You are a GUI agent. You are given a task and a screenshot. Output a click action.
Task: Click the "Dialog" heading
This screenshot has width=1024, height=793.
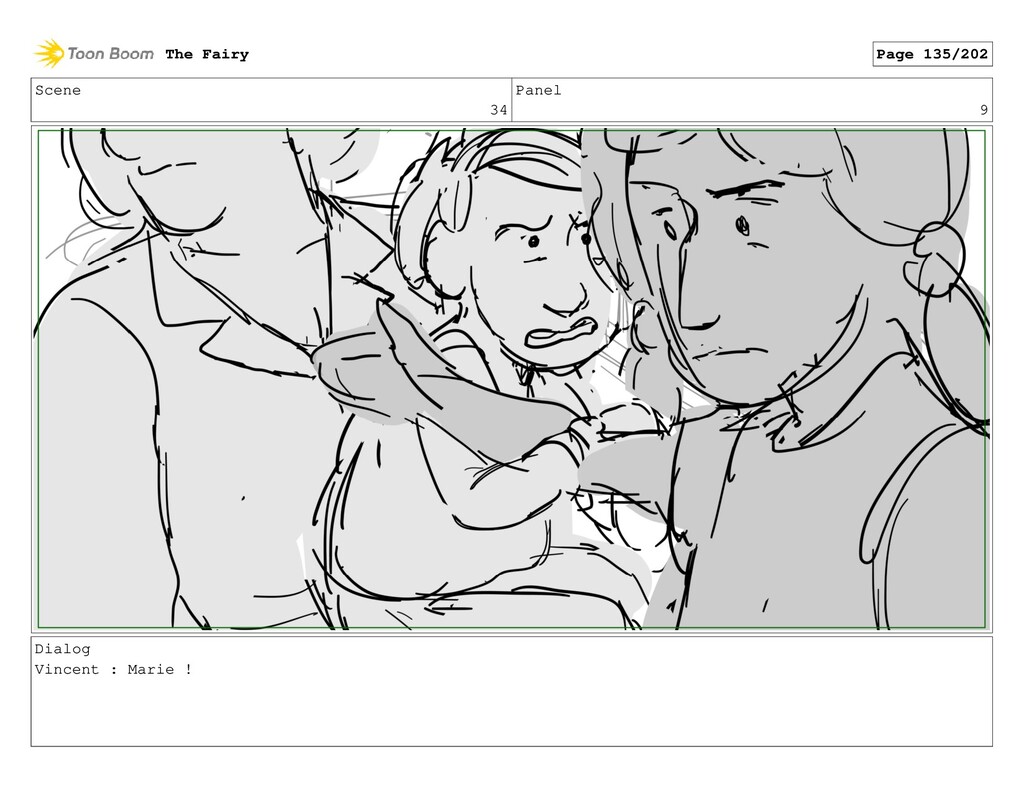coord(63,649)
